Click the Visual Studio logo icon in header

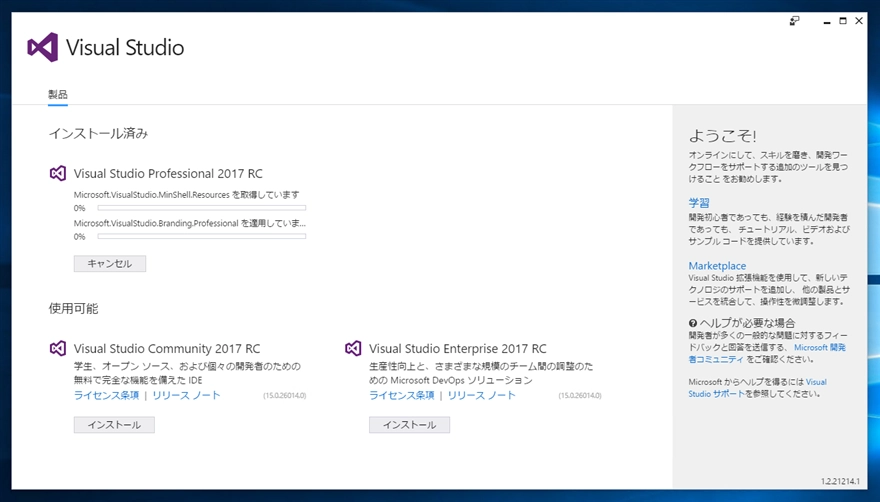tap(43, 47)
